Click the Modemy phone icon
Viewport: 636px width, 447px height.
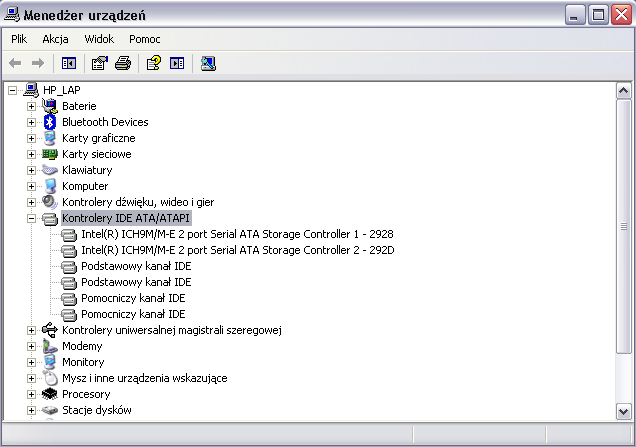[x=49, y=346]
